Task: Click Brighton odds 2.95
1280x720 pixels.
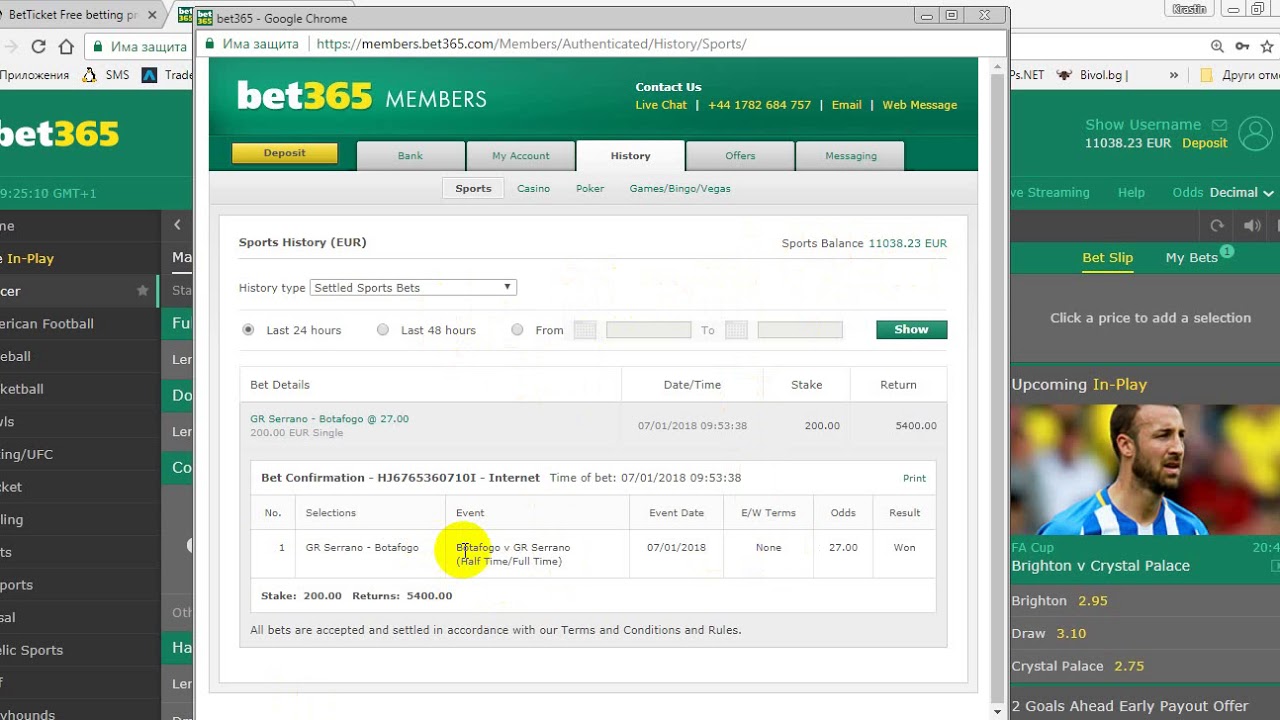Action: coord(1092,601)
